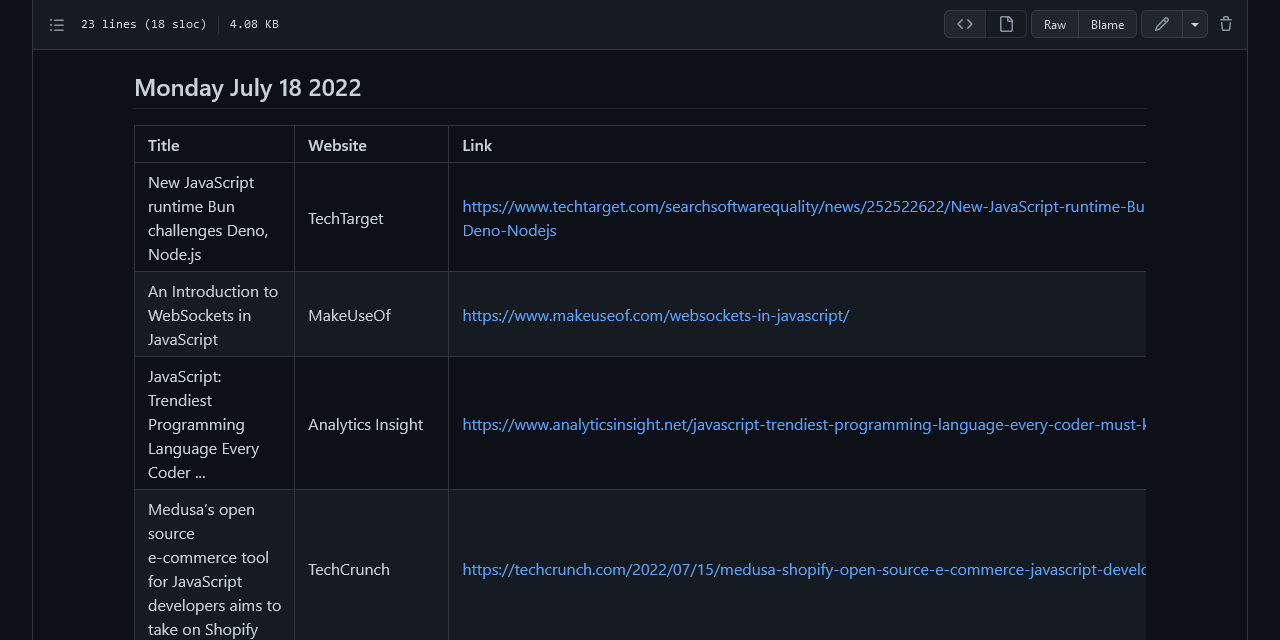Screen dimensions: 1280x640
Task: Select the Monday July 18 2022 heading
Action: coord(247,88)
